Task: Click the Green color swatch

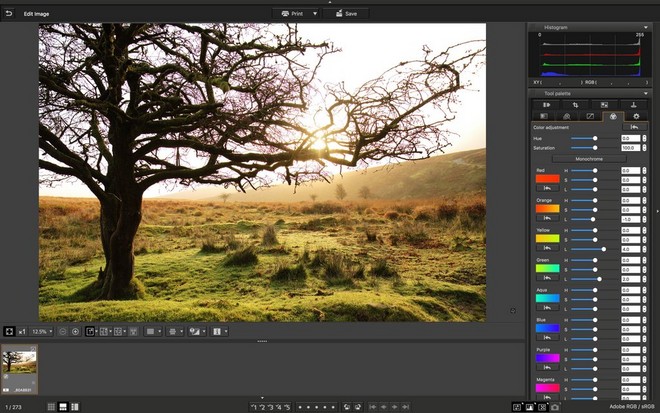Action: pyautogui.click(x=547, y=268)
